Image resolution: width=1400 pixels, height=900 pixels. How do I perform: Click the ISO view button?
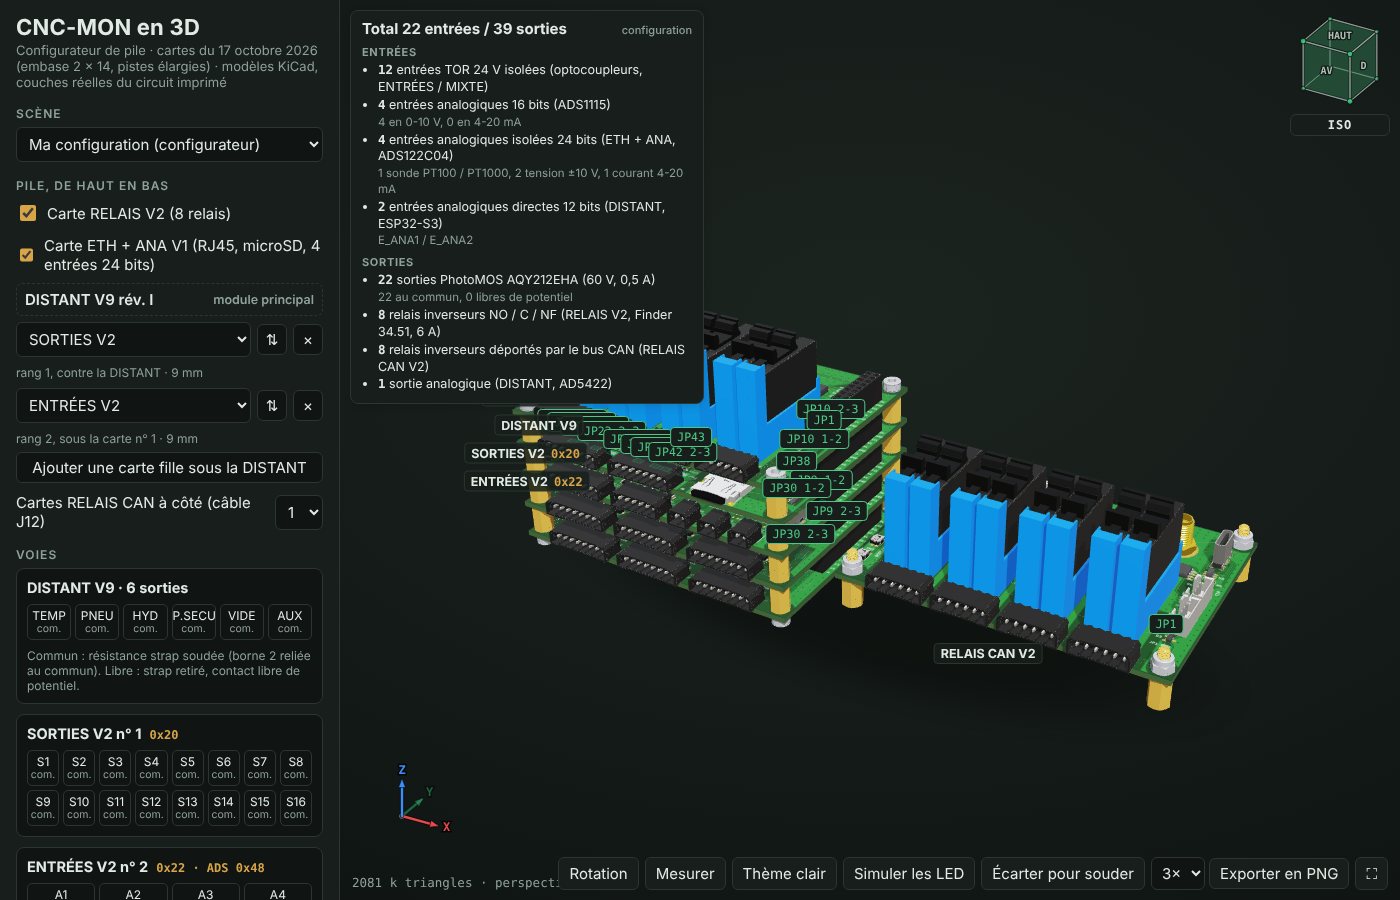[1339, 125]
